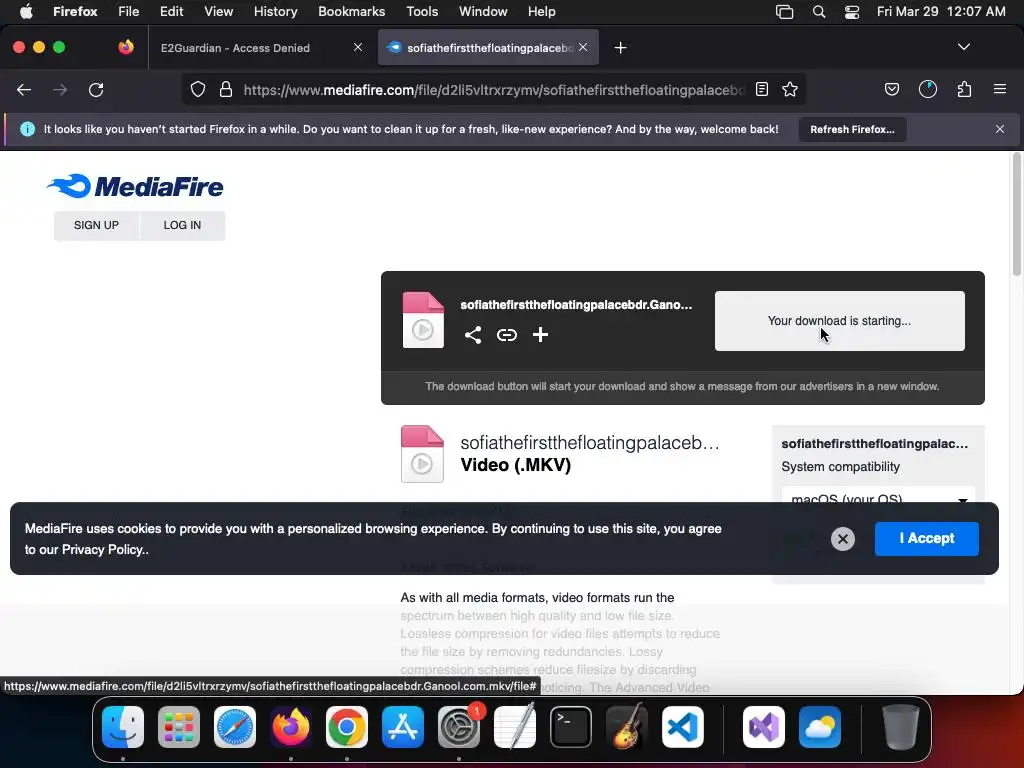Image resolution: width=1024 pixels, height=768 pixels.
Task: Launch Safari from the dock
Action: point(235,727)
